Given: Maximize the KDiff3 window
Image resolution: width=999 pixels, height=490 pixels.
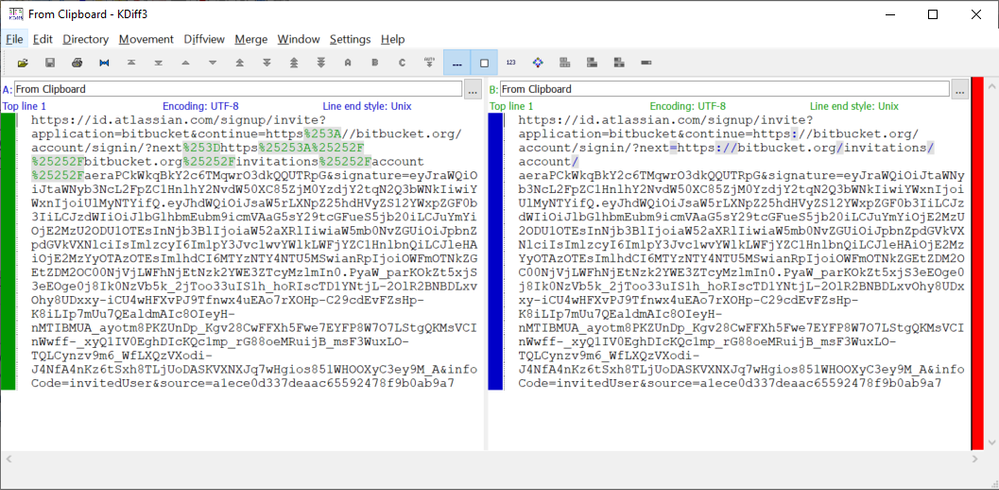Looking at the screenshot, I should [933, 15].
